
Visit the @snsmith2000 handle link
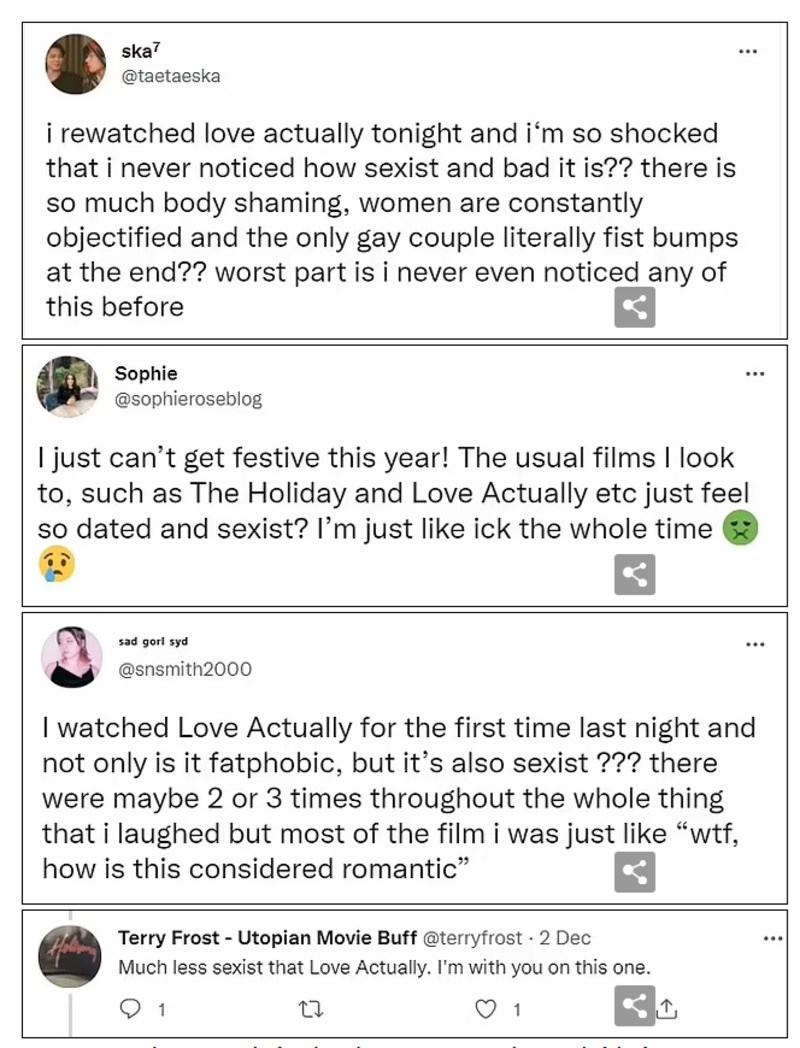(x=185, y=669)
